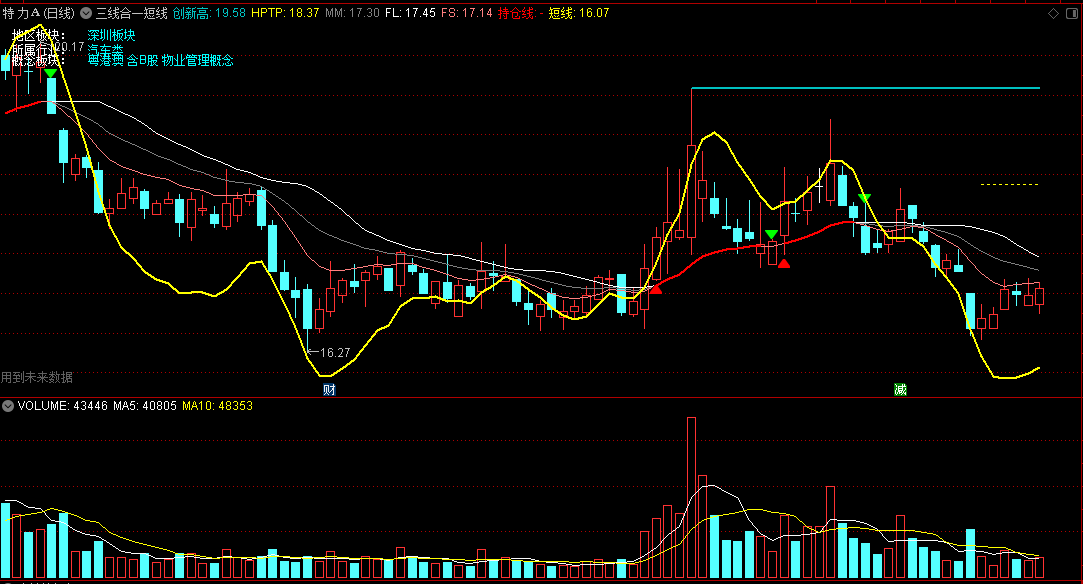The image size is (1083, 584).
Task: Click the cyan horizontal new-high line
Action: point(865,88)
